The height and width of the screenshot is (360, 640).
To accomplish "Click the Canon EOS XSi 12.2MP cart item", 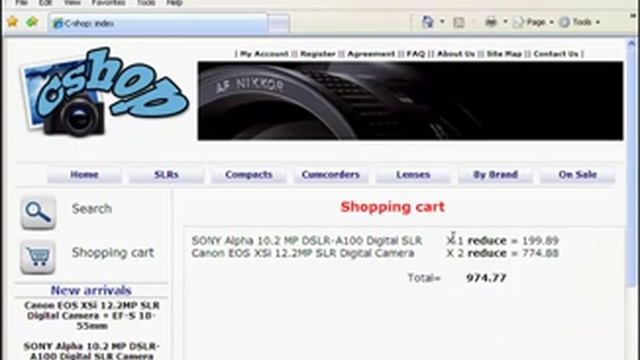I will pos(303,253).
